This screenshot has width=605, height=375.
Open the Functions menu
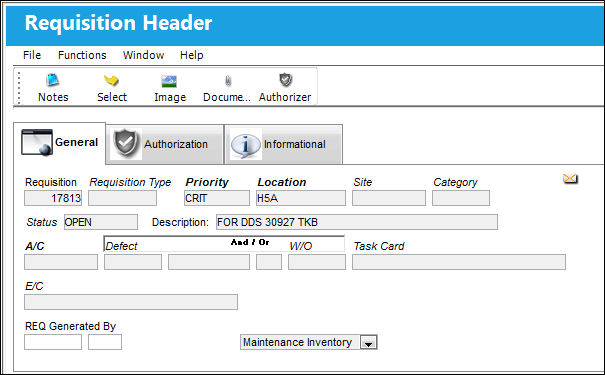(82, 55)
